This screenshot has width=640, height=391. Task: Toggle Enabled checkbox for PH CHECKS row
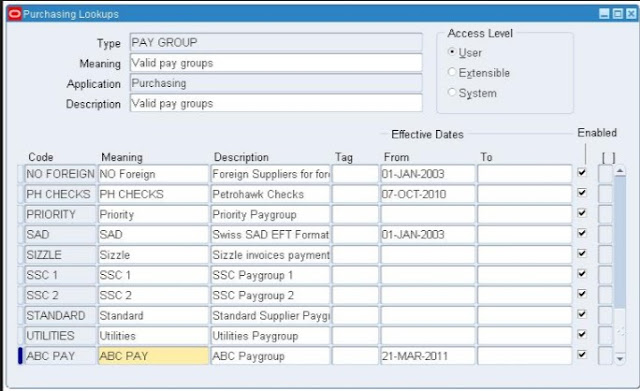click(582, 193)
